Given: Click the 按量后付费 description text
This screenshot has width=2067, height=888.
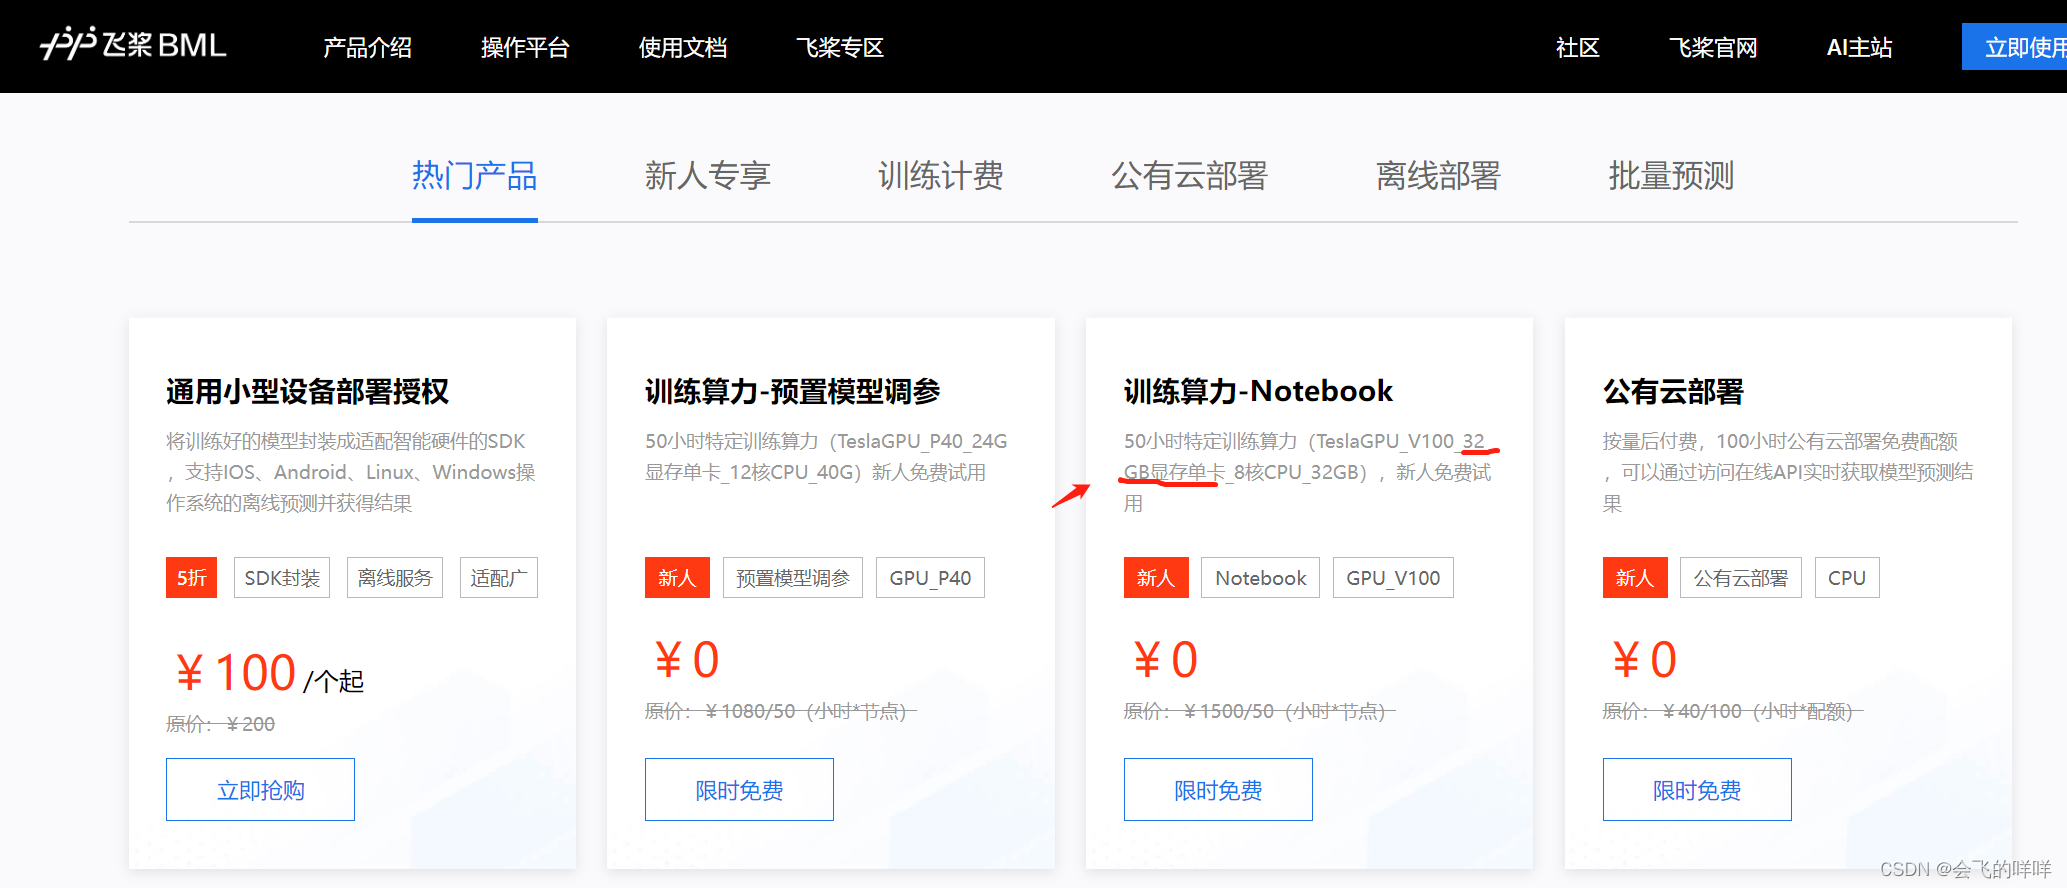Looking at the screenshot, I should point(1788,472).
